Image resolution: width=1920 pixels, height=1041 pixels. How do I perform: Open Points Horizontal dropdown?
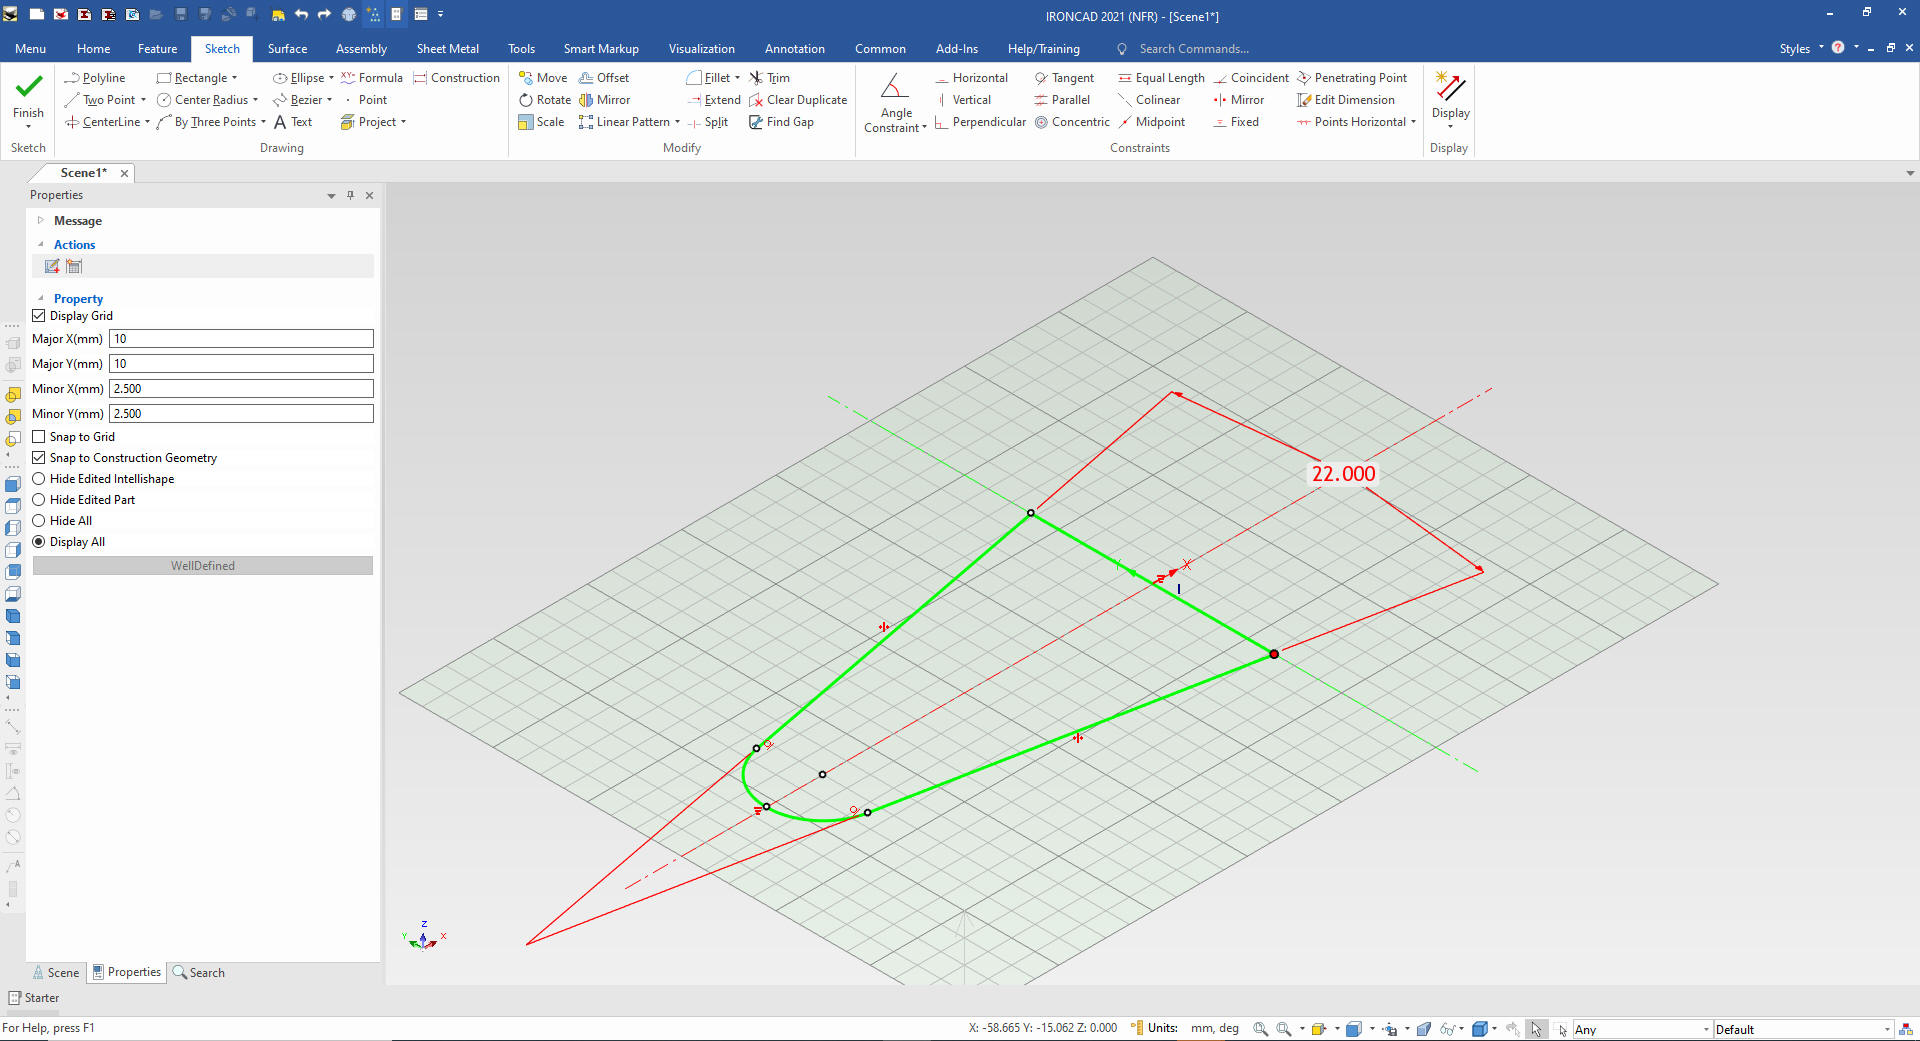1413,122
